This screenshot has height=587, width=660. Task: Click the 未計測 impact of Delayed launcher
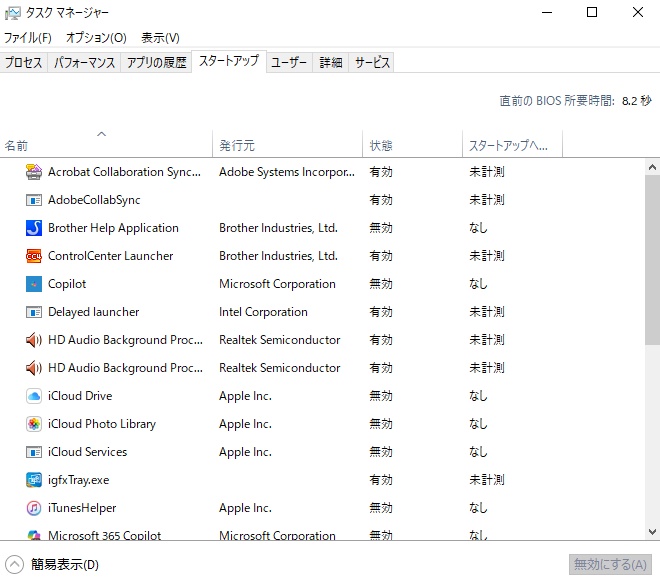pyautogui.click(x=487, y=312)
